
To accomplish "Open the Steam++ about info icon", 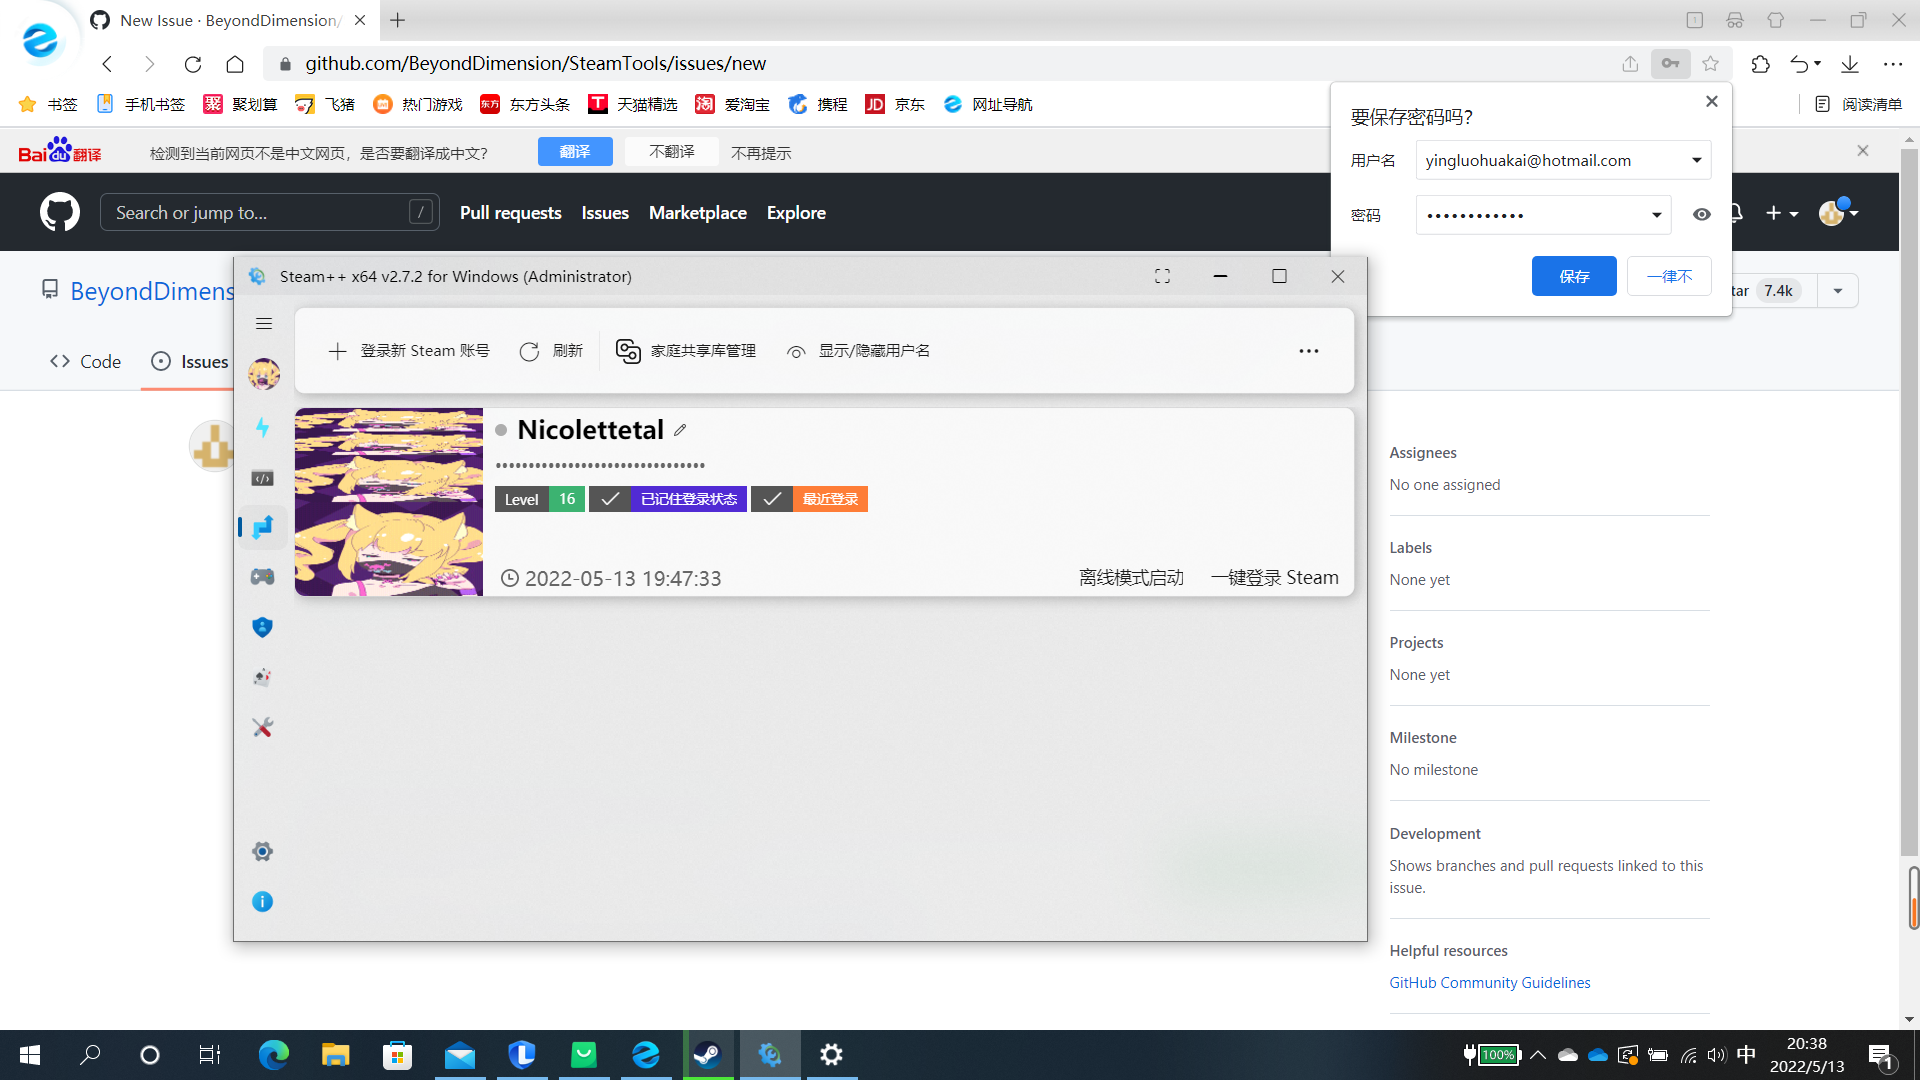I will click(x=262, y=902).
